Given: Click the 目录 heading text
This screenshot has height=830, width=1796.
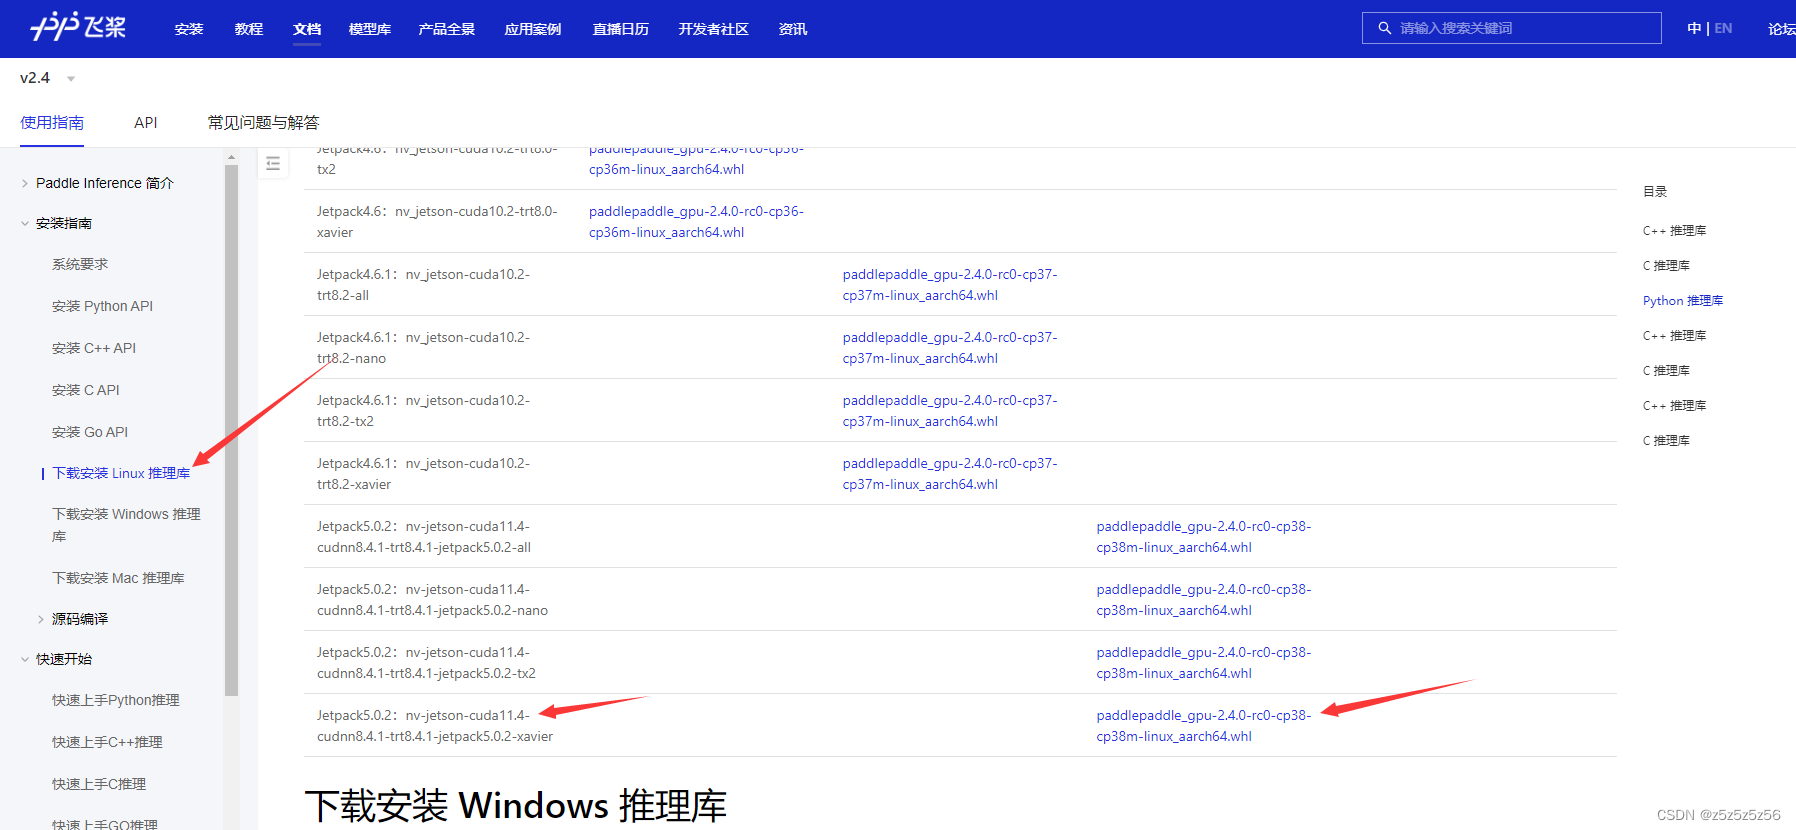Looking at the screenshot, I should (x=1655, y=191).
